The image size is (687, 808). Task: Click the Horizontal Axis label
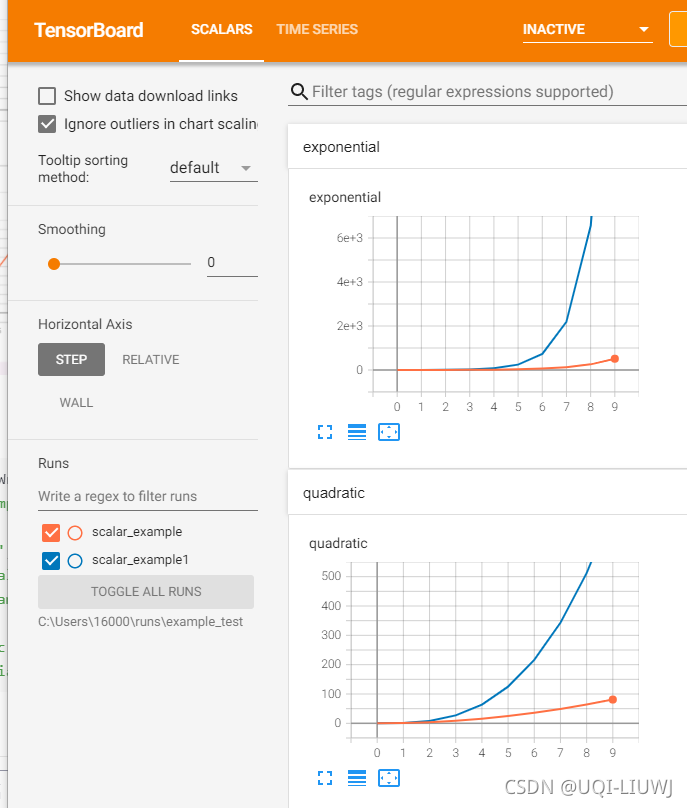point(85,324)
